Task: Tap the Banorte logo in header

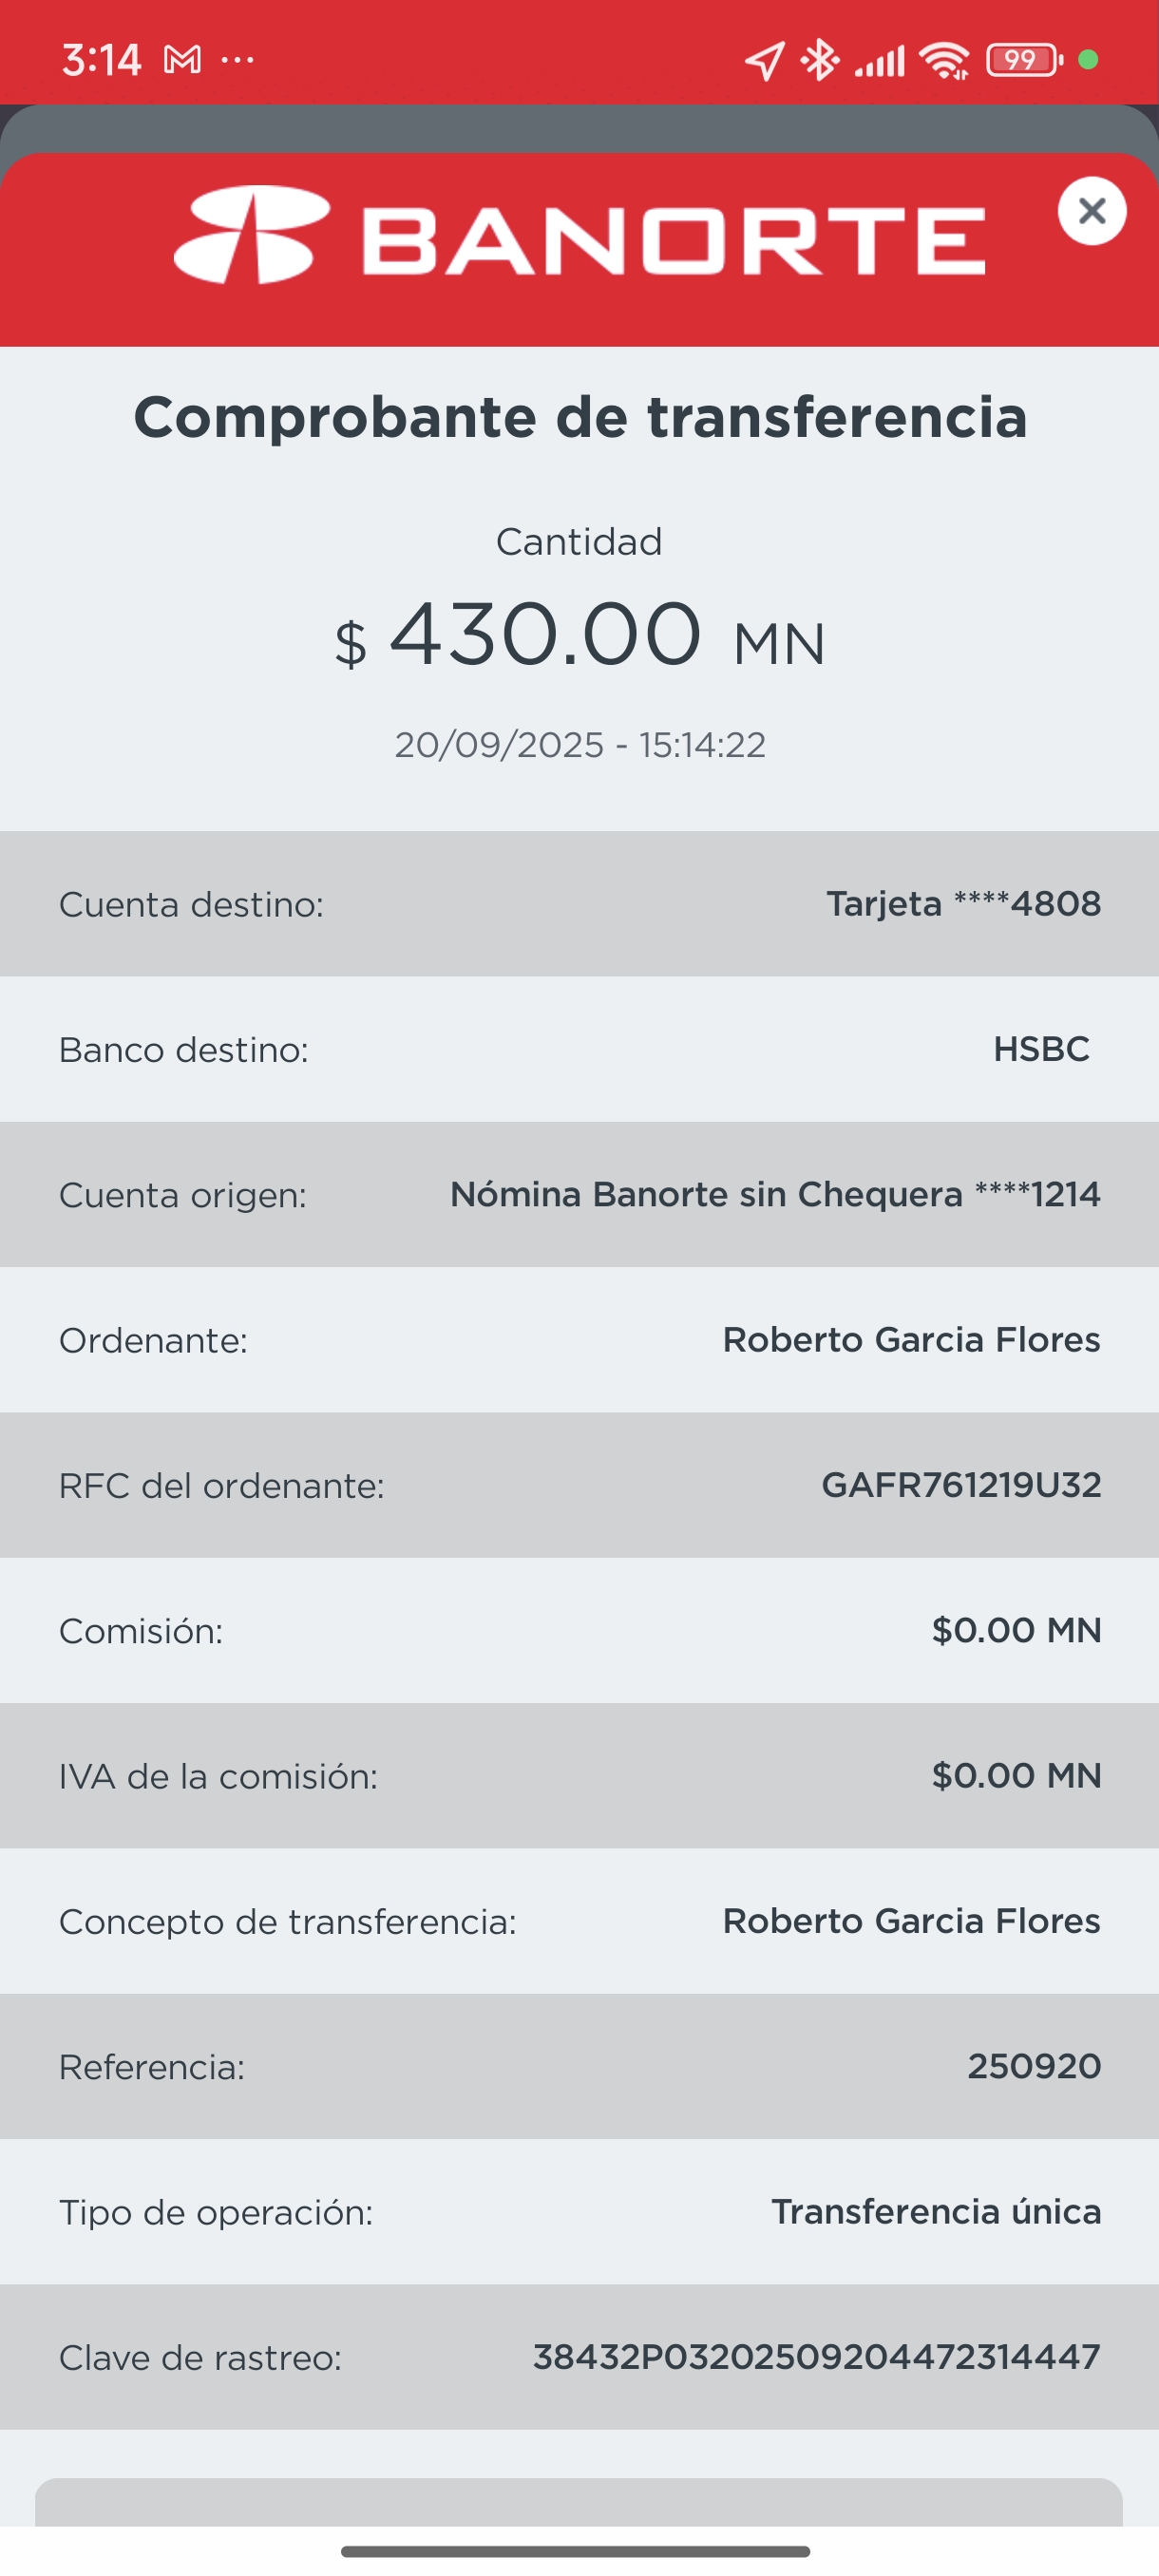Action: point(579,237)
